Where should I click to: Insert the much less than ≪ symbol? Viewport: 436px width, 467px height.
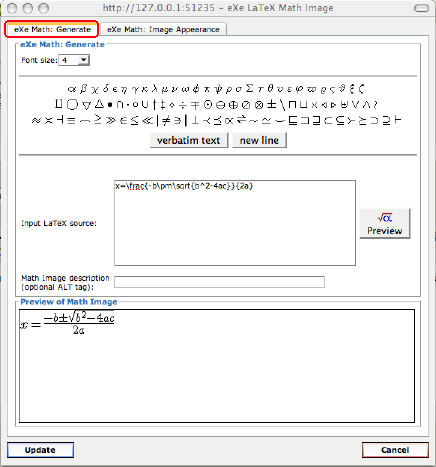146,120
